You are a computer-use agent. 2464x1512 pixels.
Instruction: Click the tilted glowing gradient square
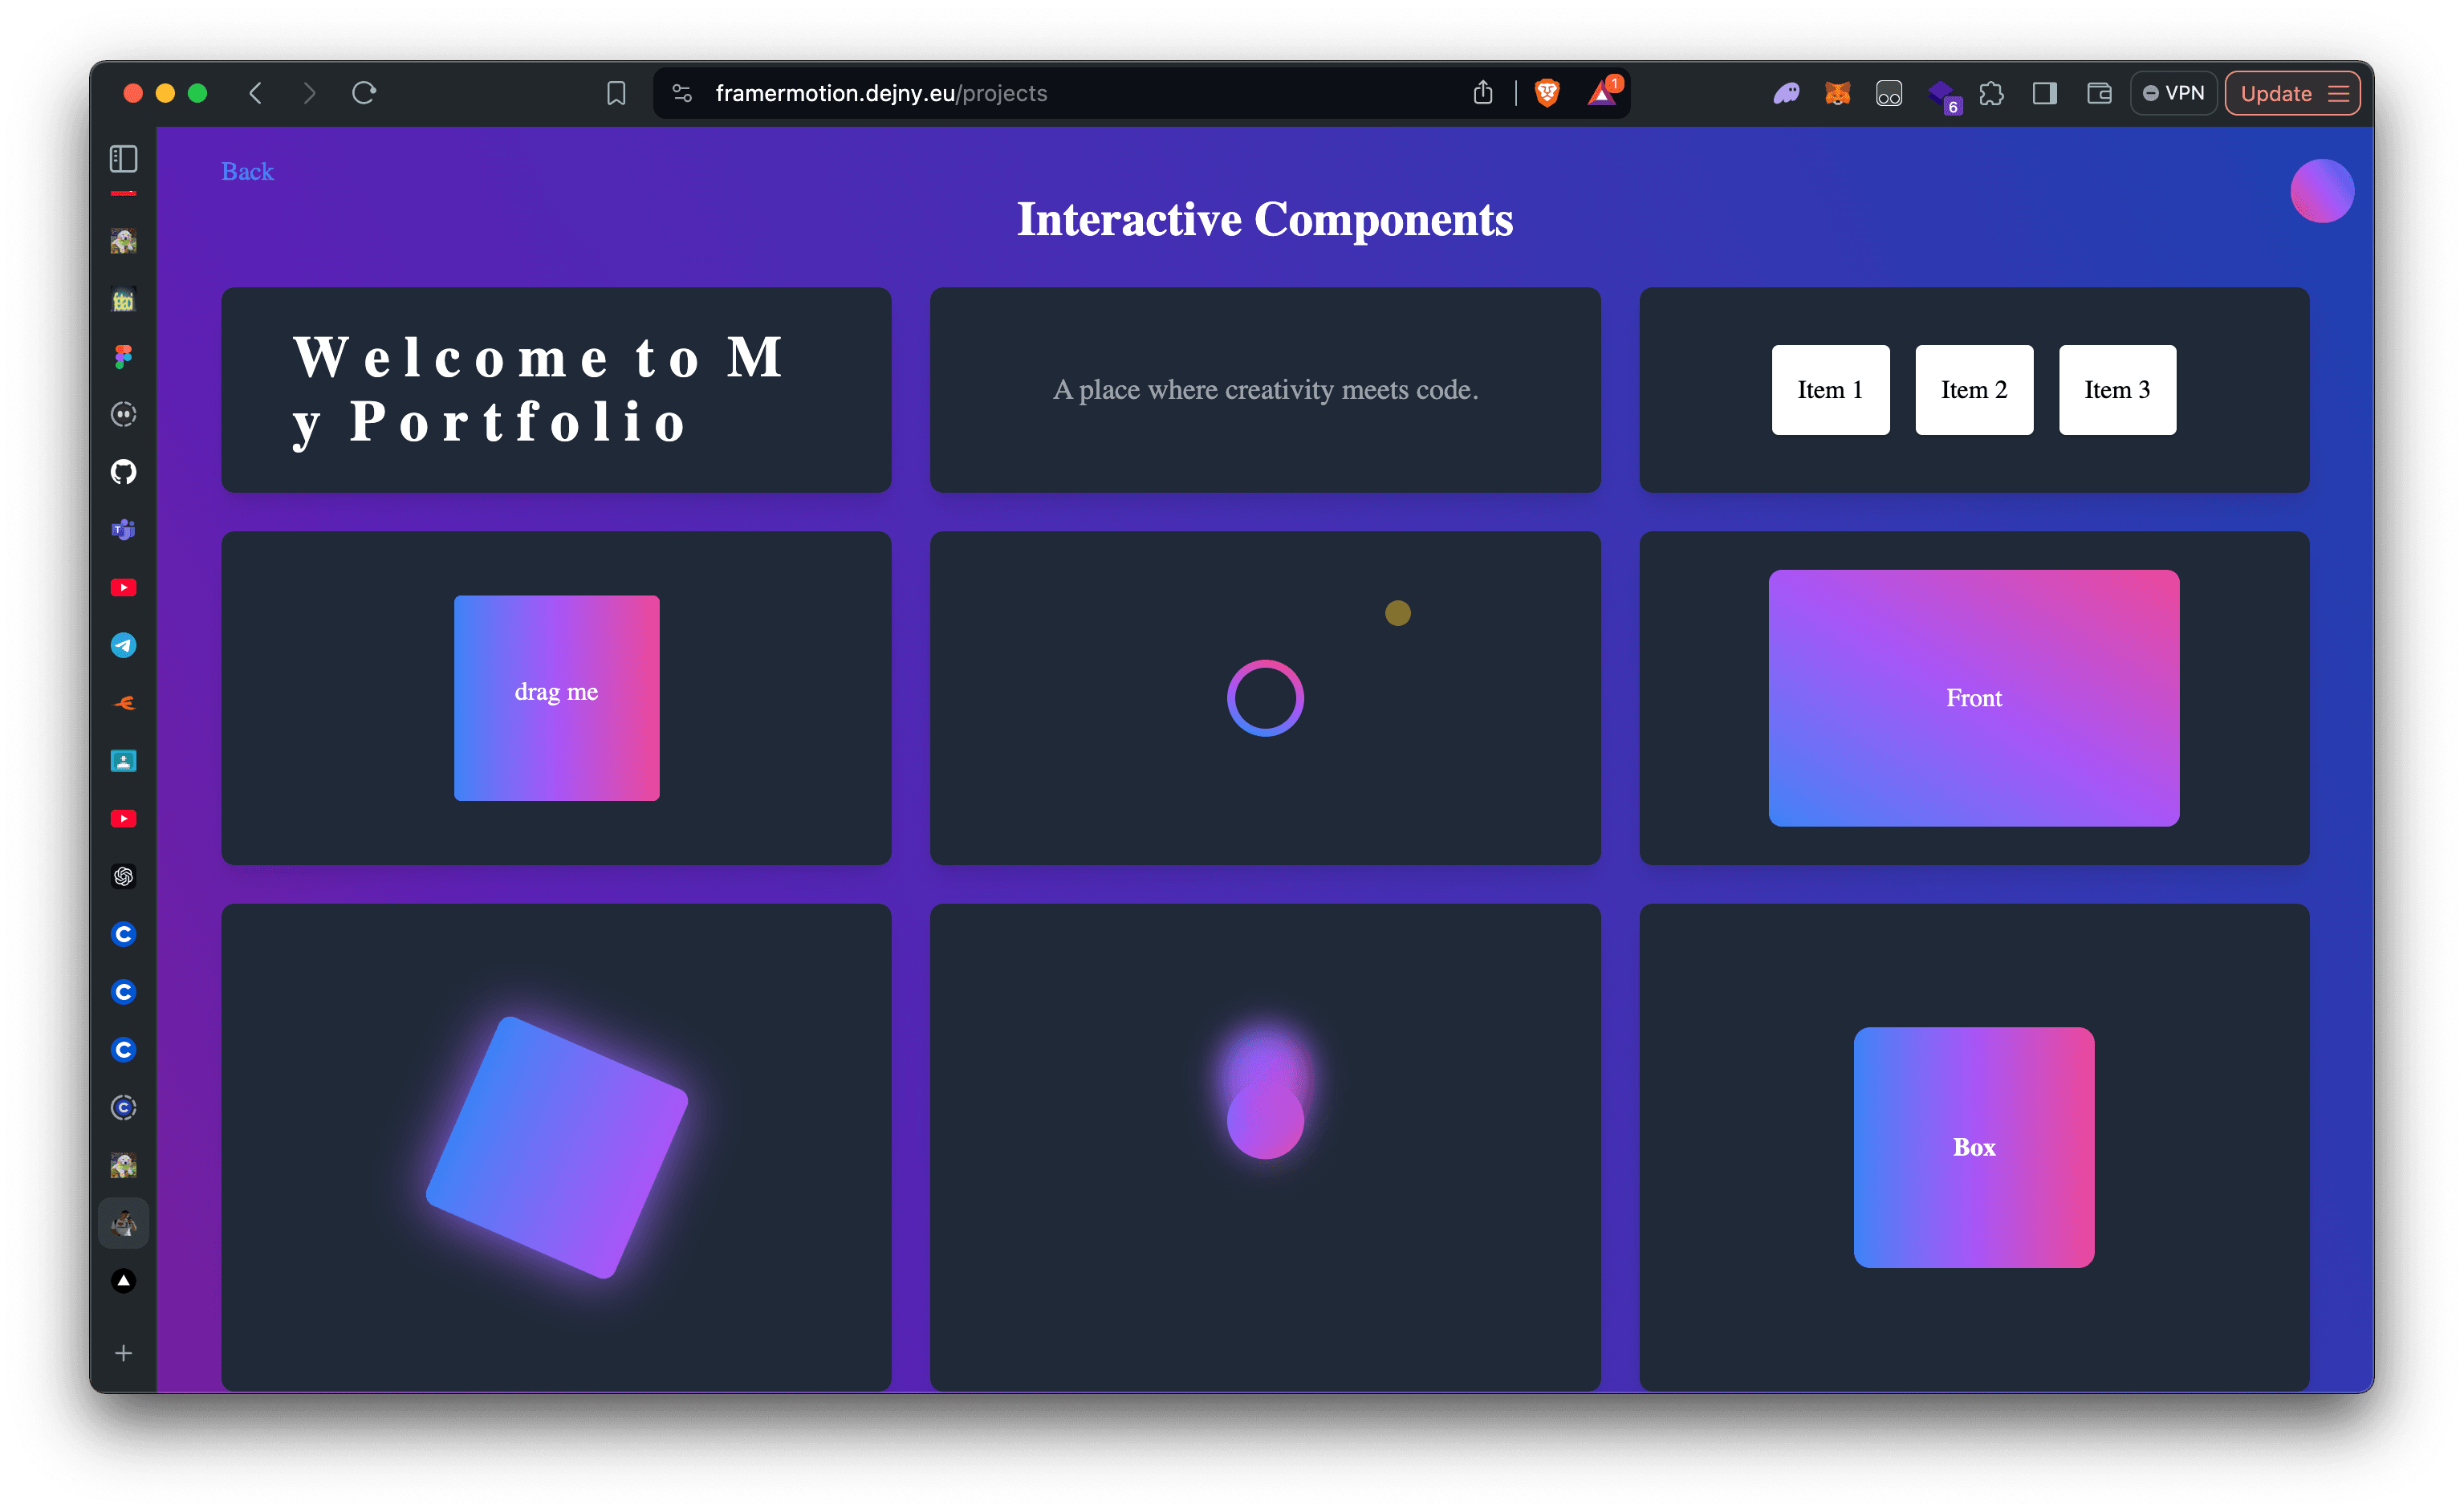[556, 1147]
